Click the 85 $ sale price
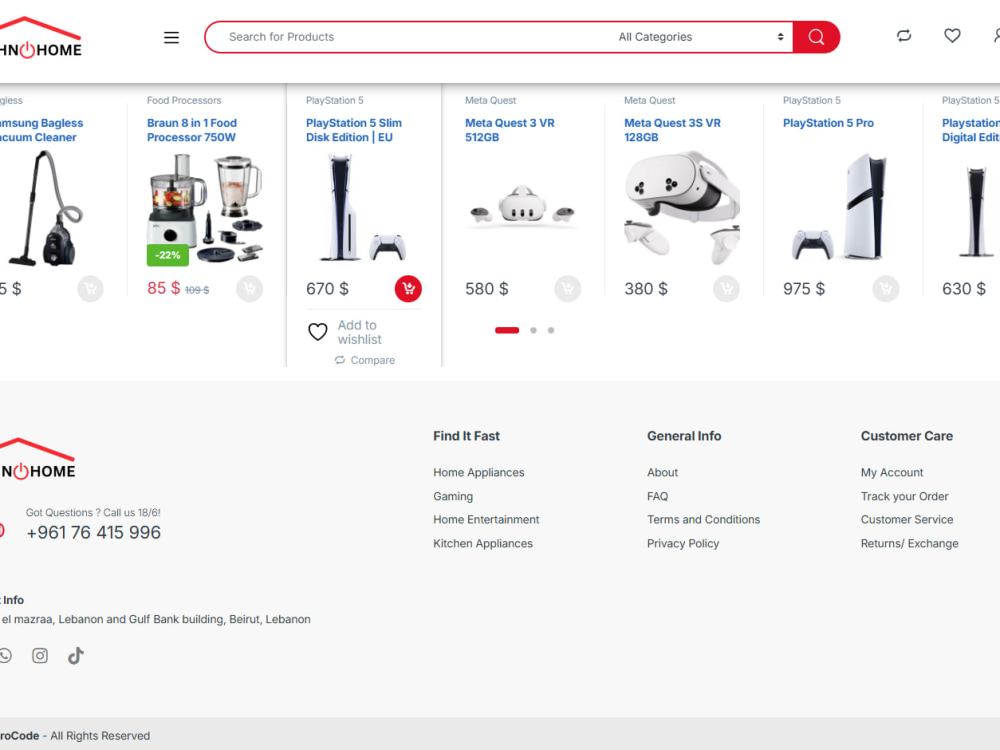Viewport: 1000px width, 750px height. 164,288
